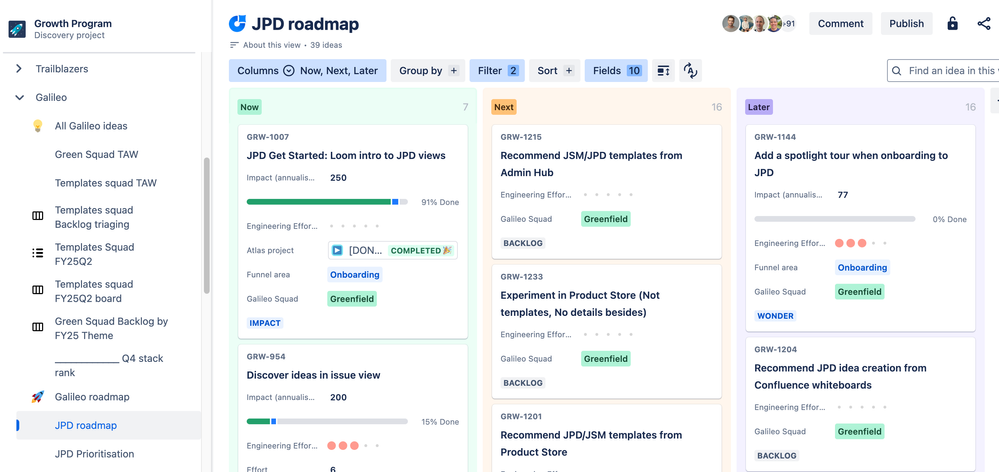Open idea Experiment in Product Store
The image size is (999, 472).
(580, 304)
